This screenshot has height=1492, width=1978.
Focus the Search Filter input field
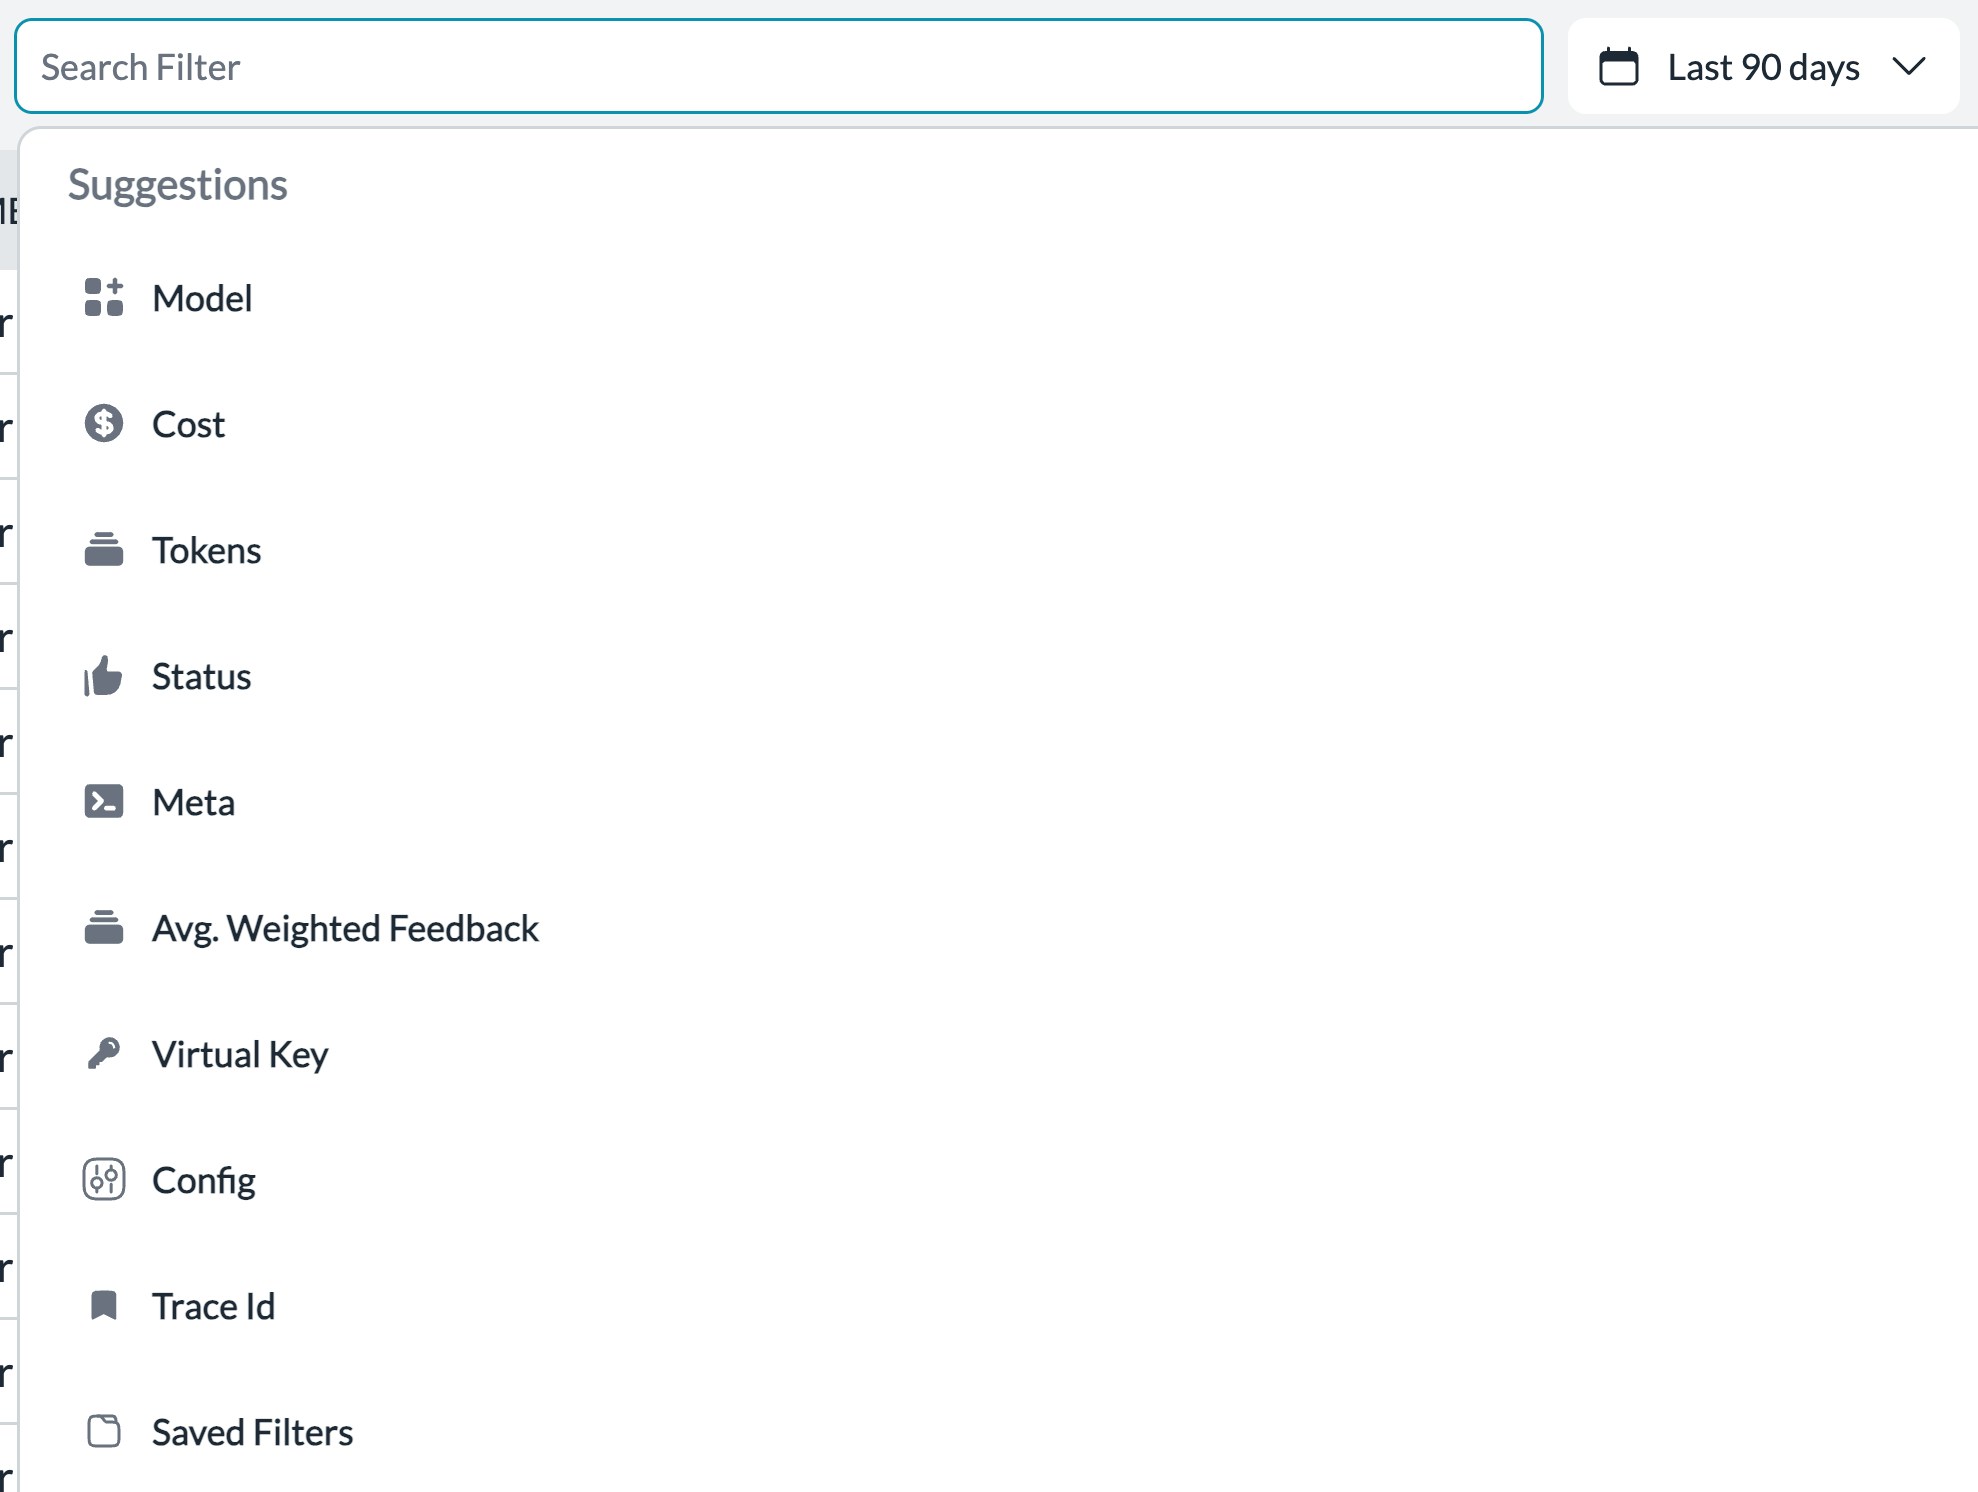pyautogui.click(x=778, y=67)
